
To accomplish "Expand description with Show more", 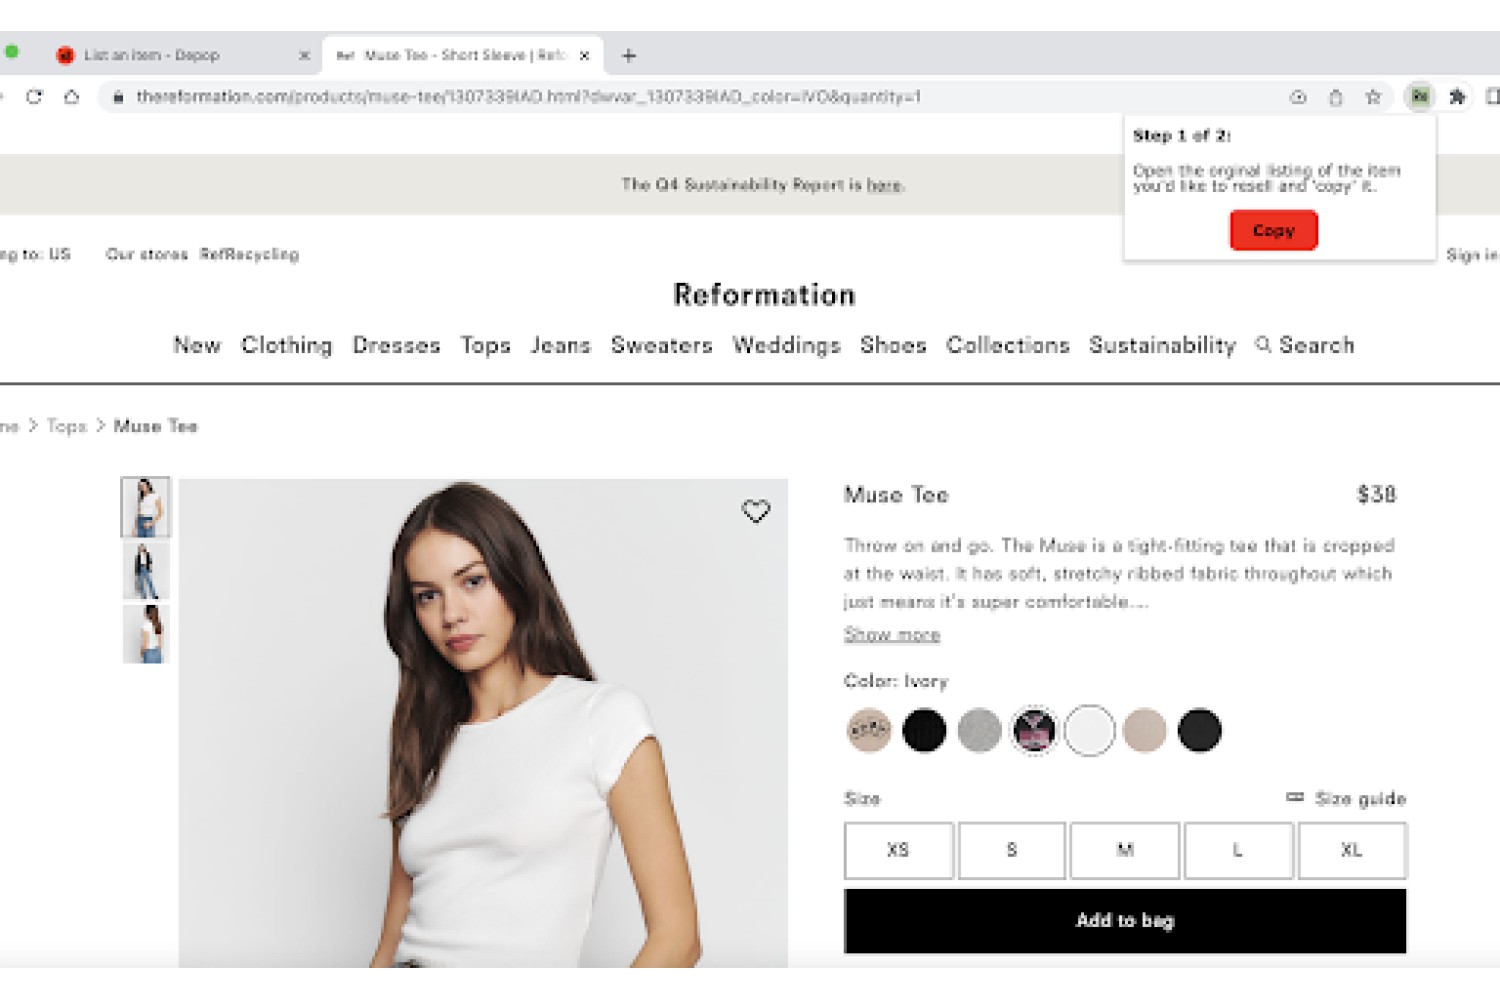I will tap(892, 634).
